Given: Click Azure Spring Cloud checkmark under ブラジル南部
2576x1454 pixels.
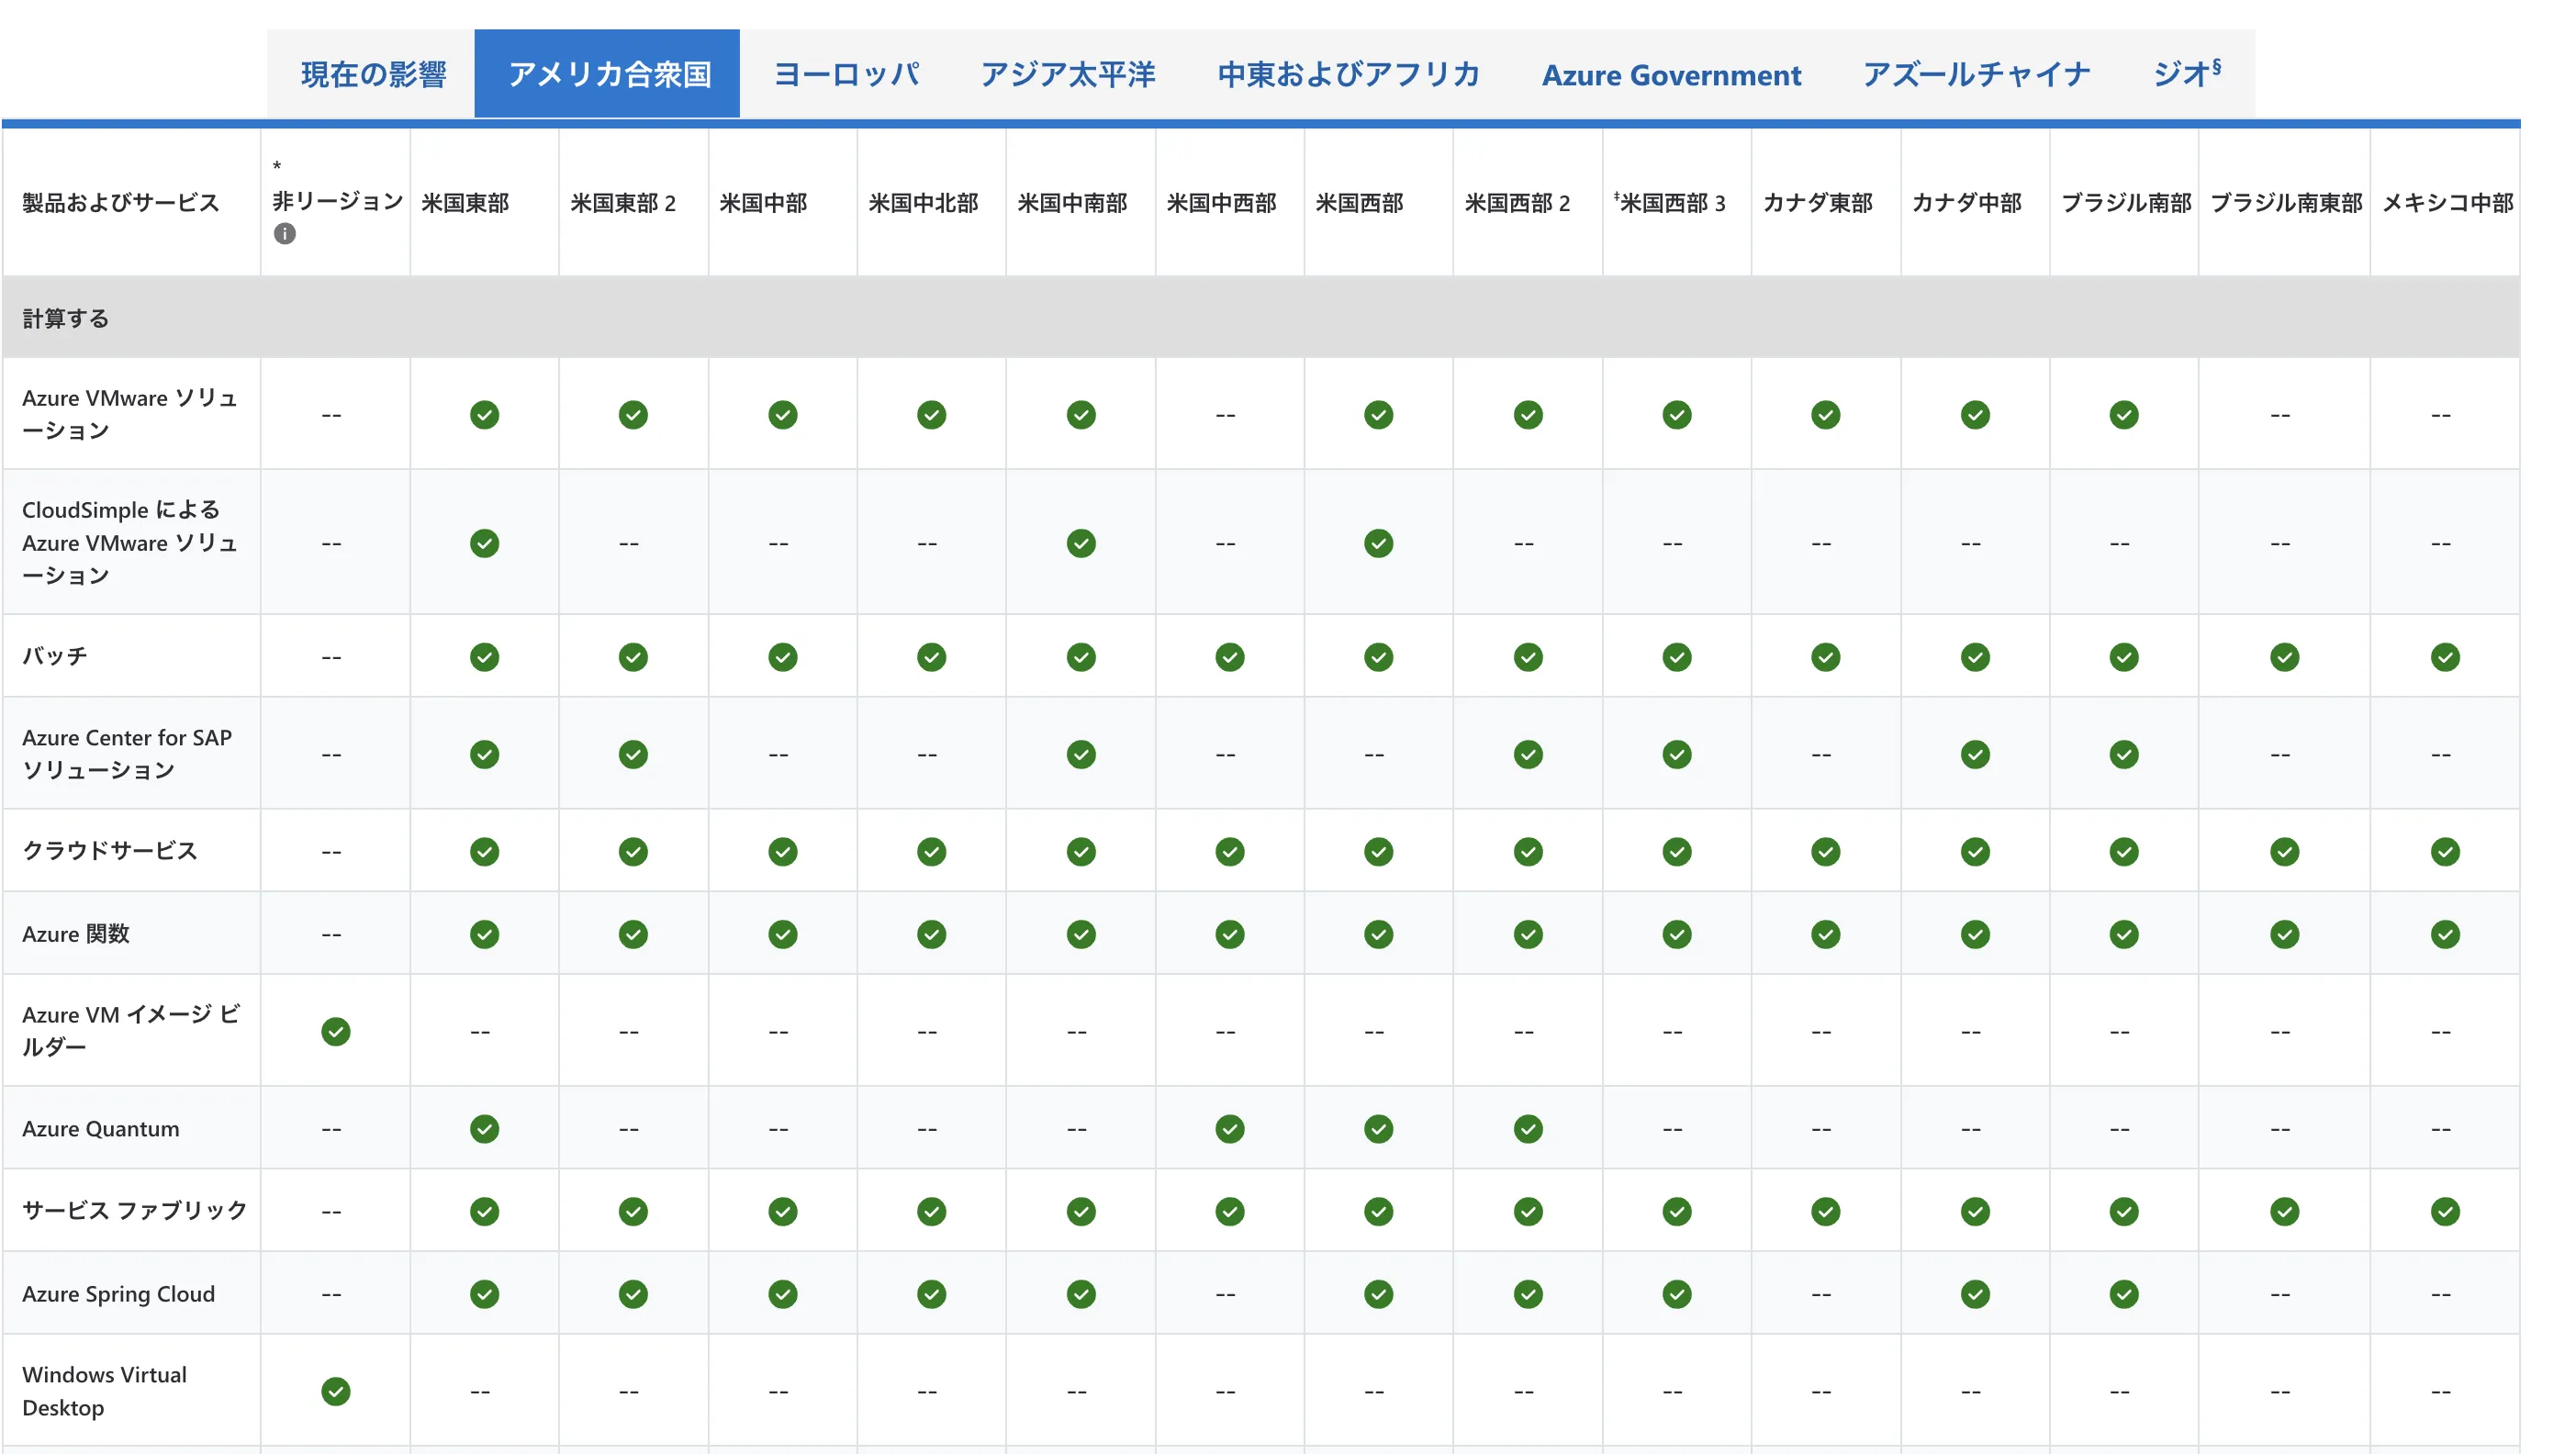Looking at the screenshot, I should [2123, 1294].
